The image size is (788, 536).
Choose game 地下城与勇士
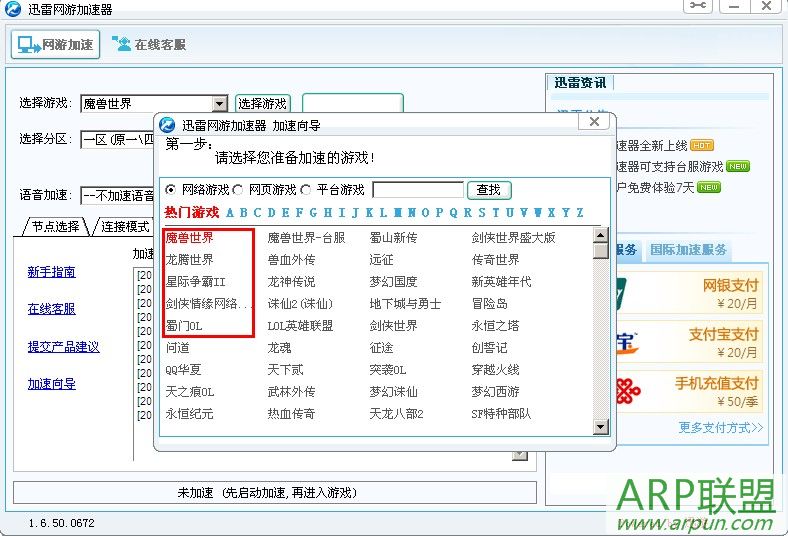tap(405, 304)
